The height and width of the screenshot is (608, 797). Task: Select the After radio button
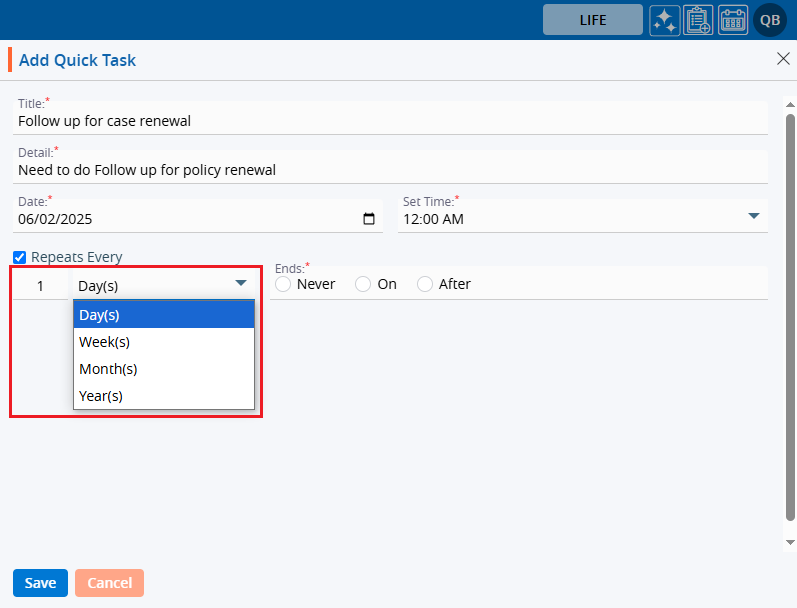click(425, 284)
